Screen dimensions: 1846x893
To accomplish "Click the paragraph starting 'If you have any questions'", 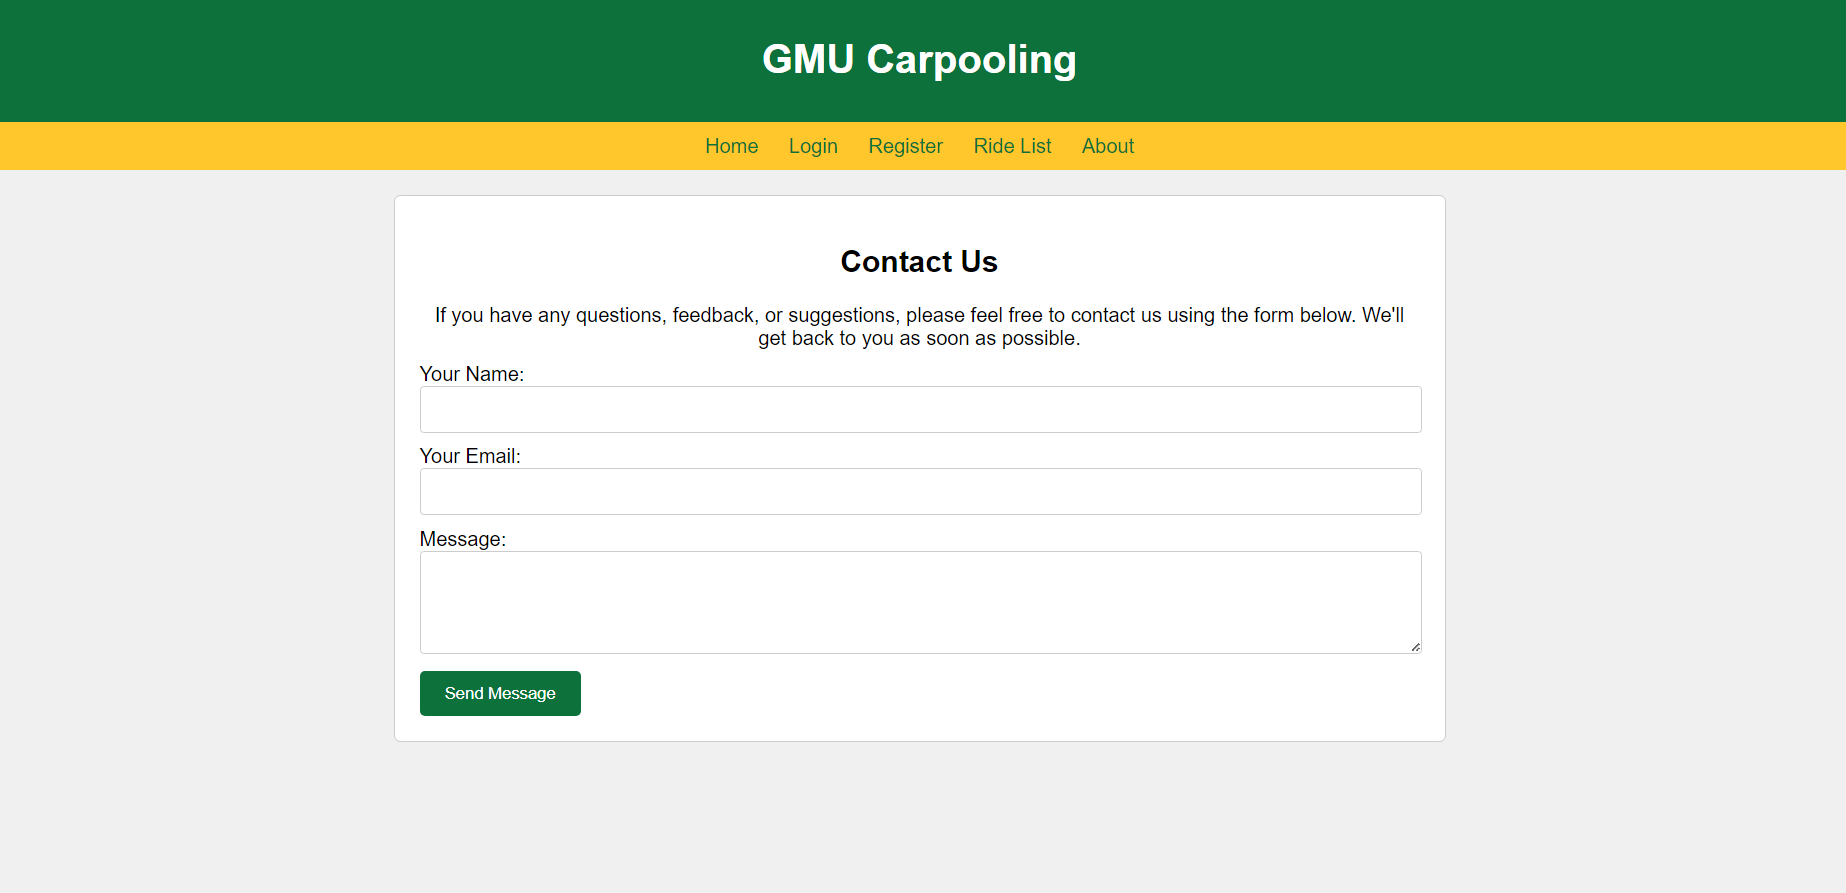I will point(919,327).
